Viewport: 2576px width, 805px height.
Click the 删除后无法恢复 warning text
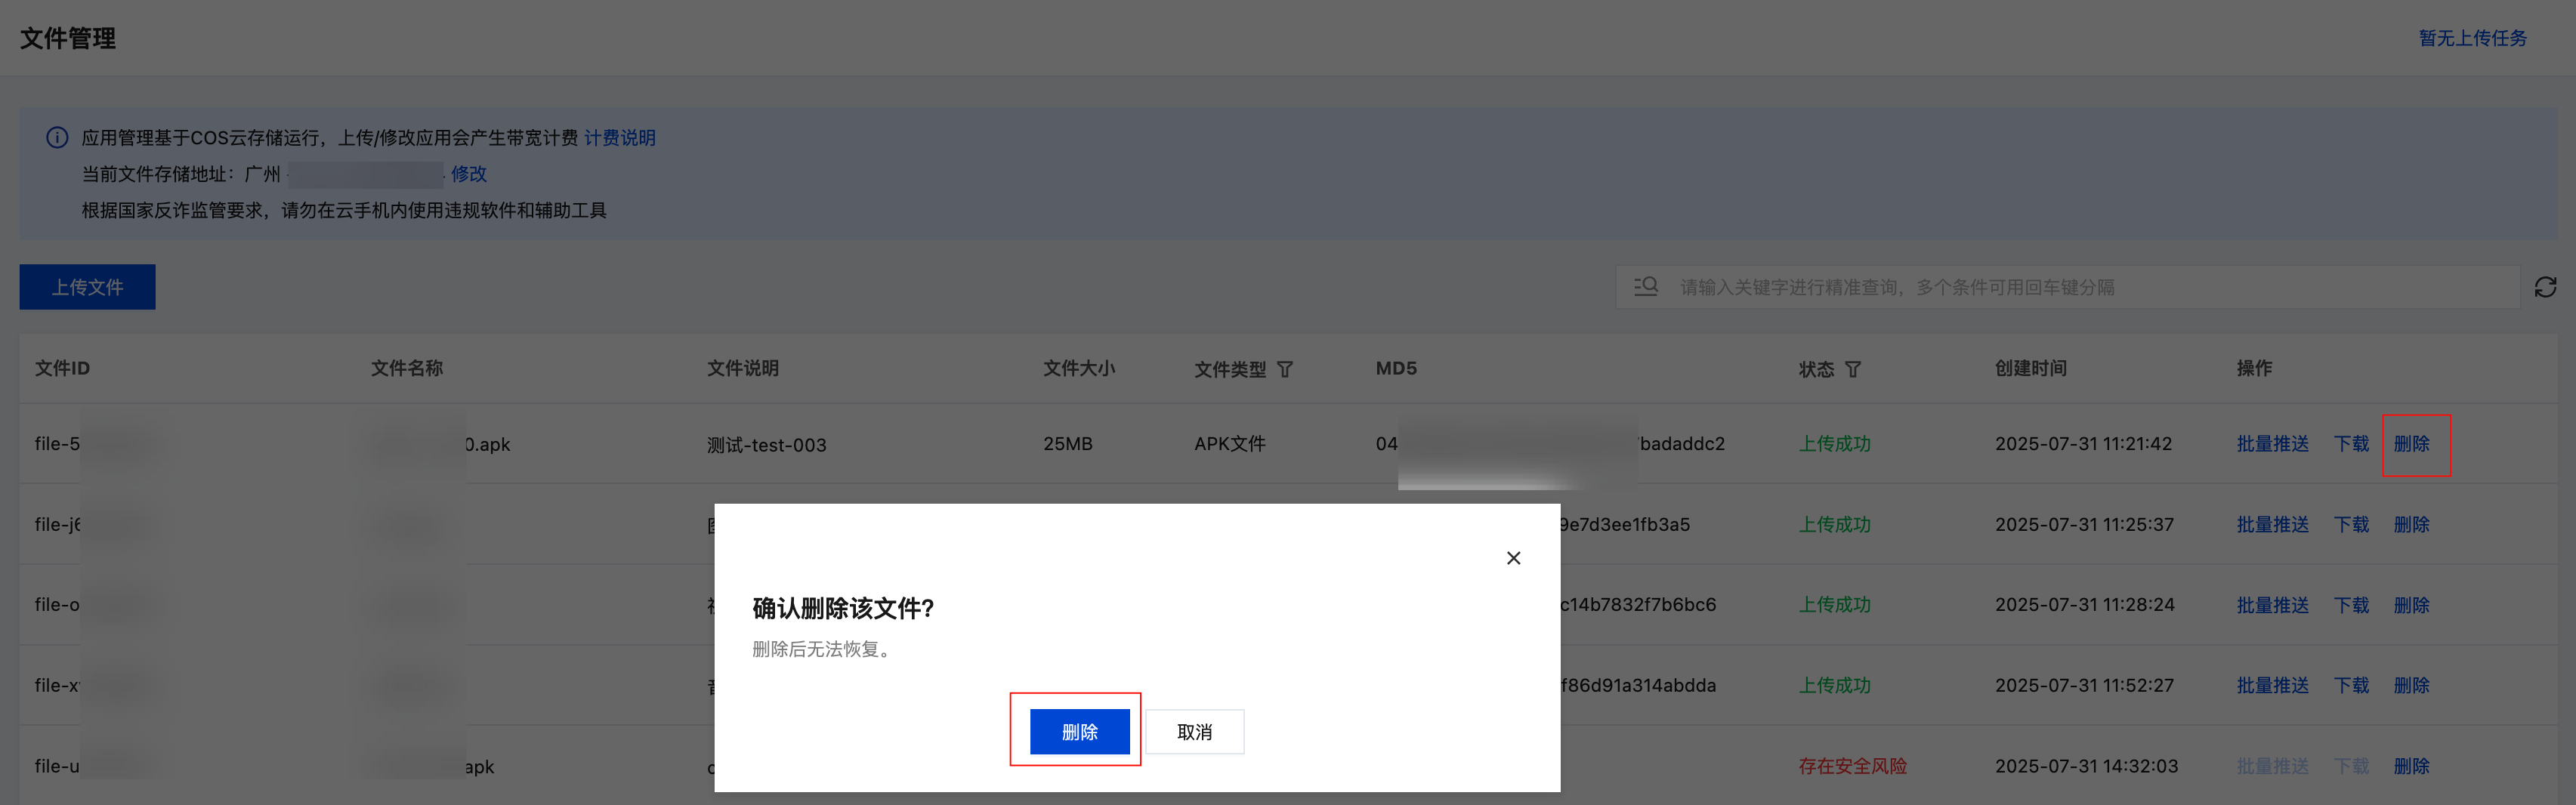tap(821, 649)
